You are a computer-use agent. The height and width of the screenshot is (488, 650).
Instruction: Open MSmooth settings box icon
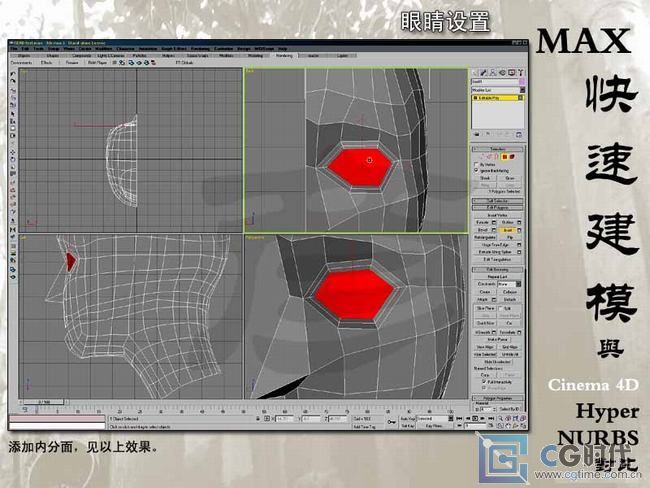pyautogui.click(x=494, y=332)
